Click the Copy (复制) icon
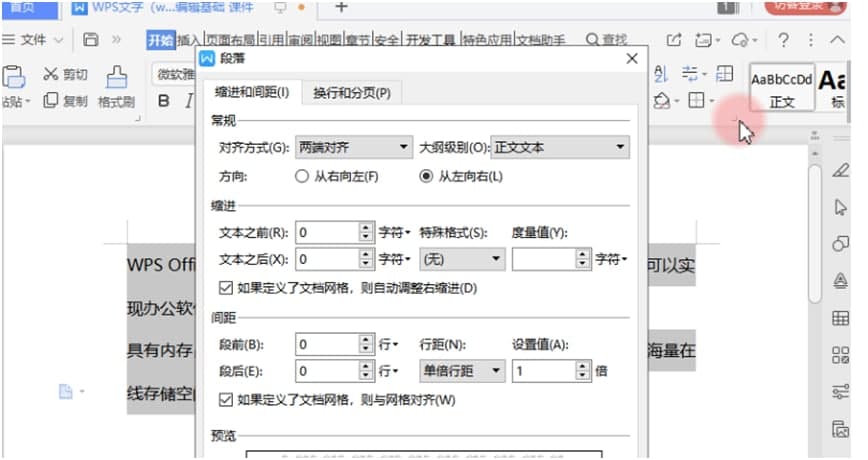 click(51, 100)
